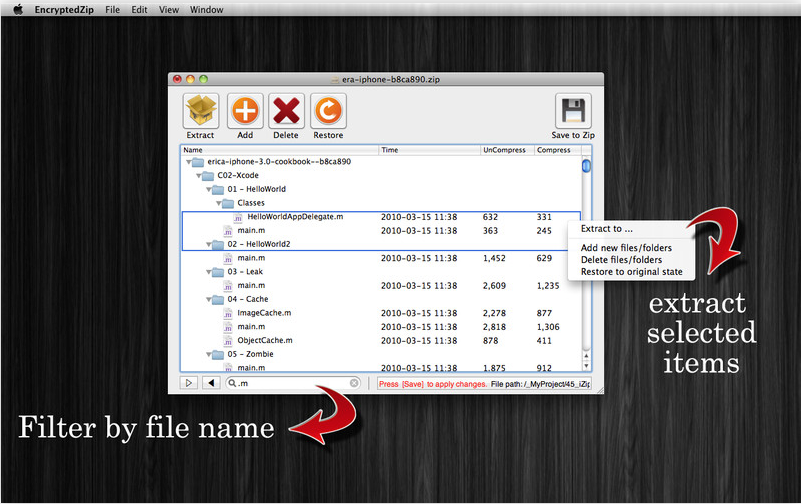Open the Apple menu

(x=18, y=9)
